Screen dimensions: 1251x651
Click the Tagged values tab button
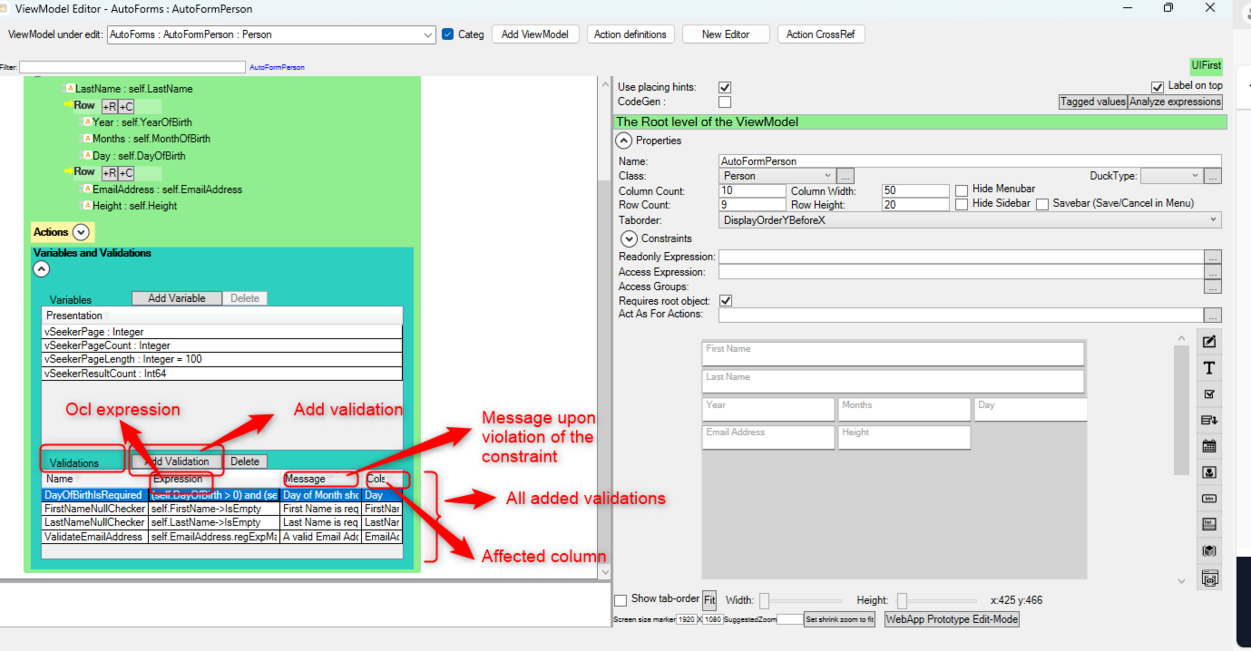tap(1093, 102)
